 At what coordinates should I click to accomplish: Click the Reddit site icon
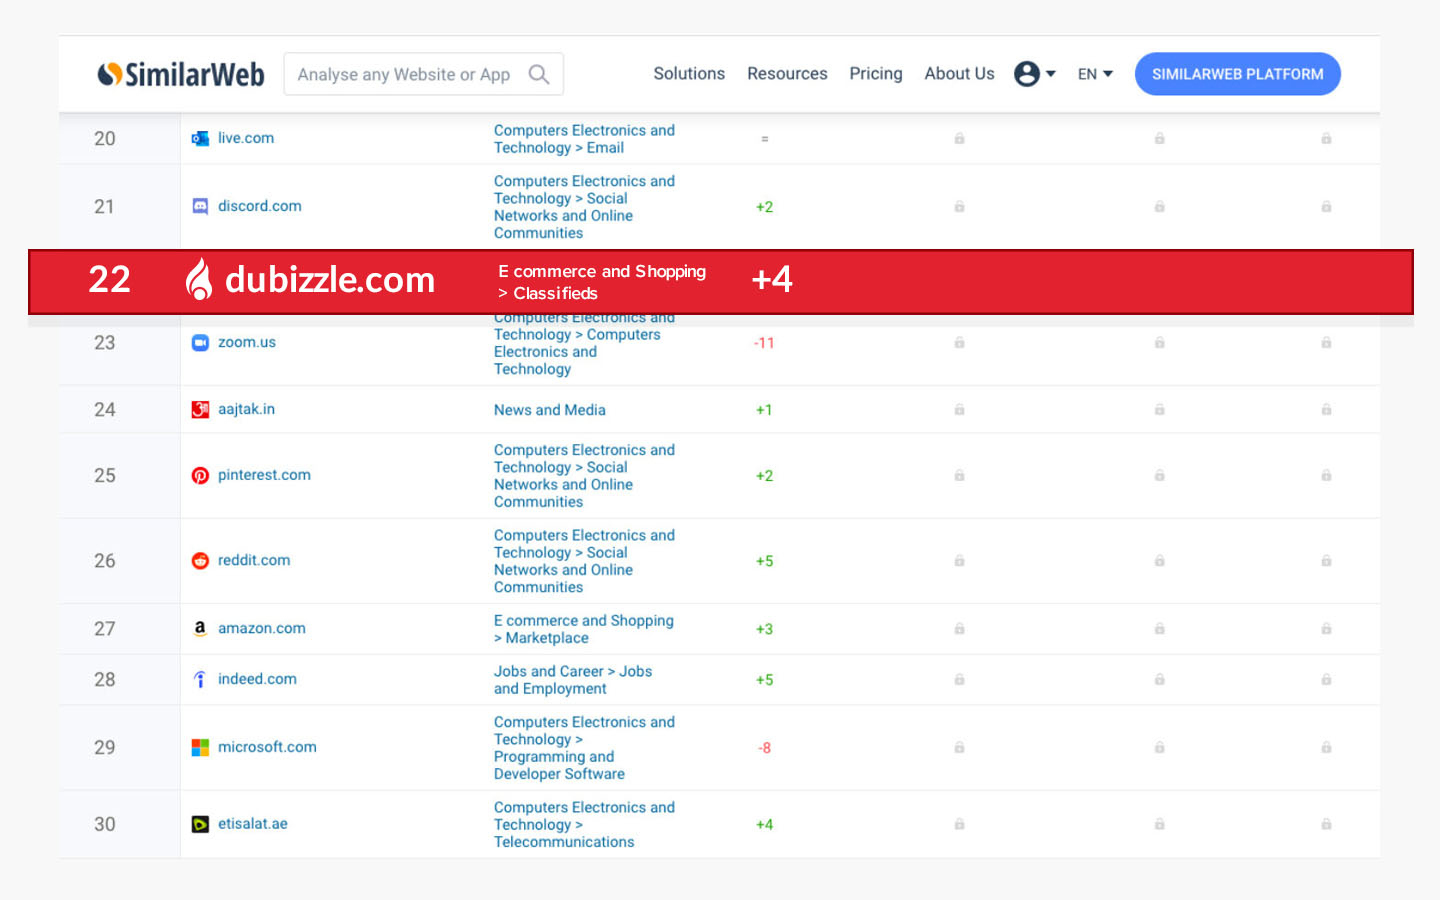point(200,560)
